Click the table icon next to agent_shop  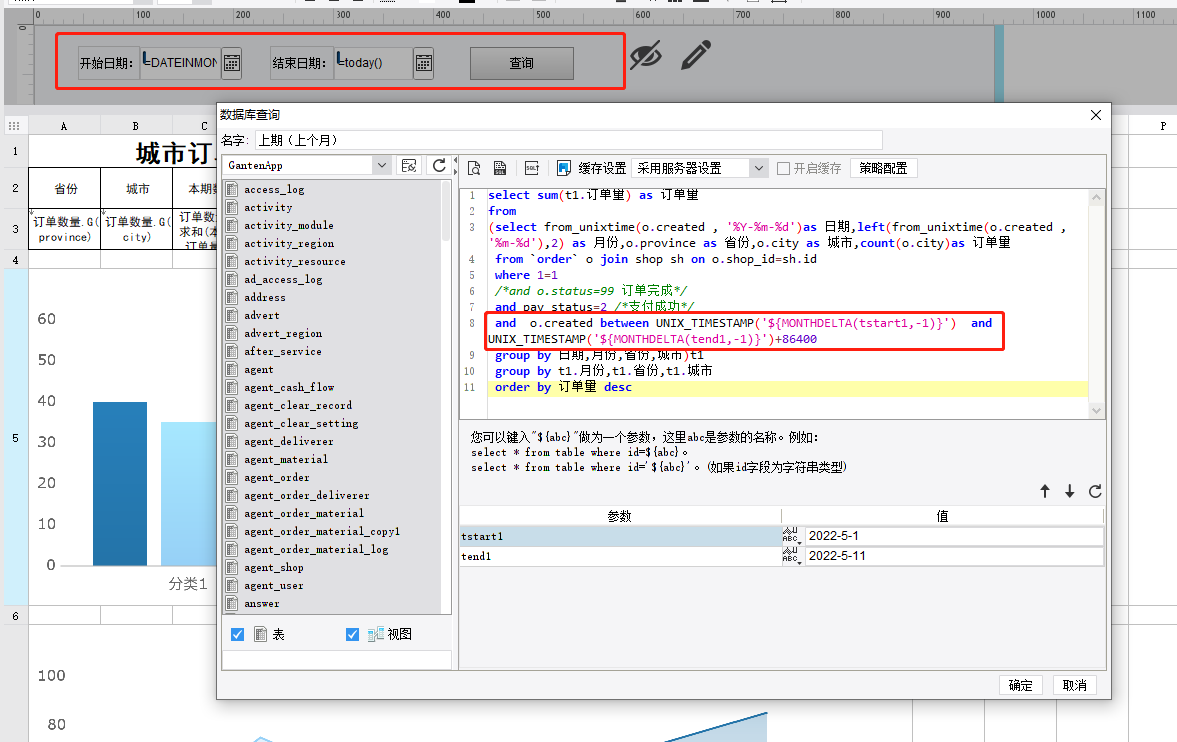pyautogui.click(x=232, y=568)
